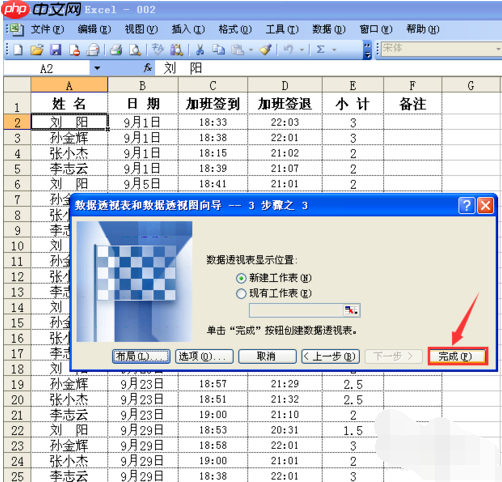
Task: Open the Paste options dropdown arrow
Action: click(251, 50)
